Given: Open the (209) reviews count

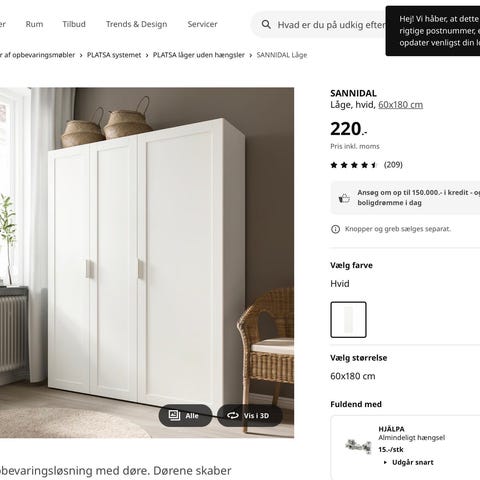Looking at the screenshot, I should [393, 165].
